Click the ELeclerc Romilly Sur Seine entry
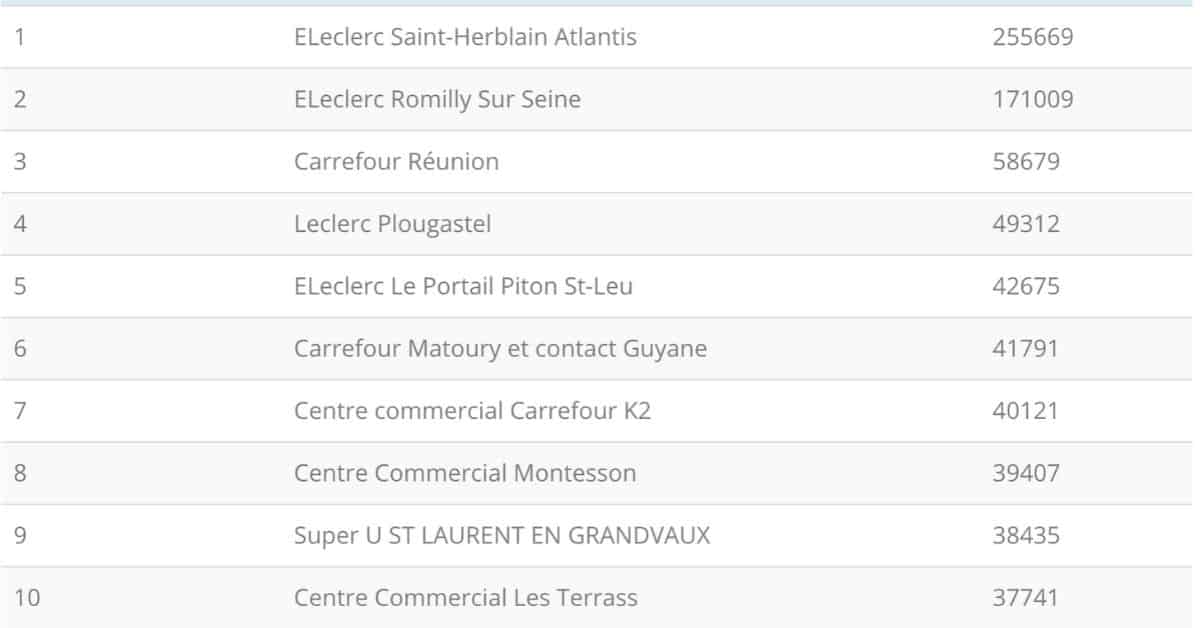 tap(437, 100)
